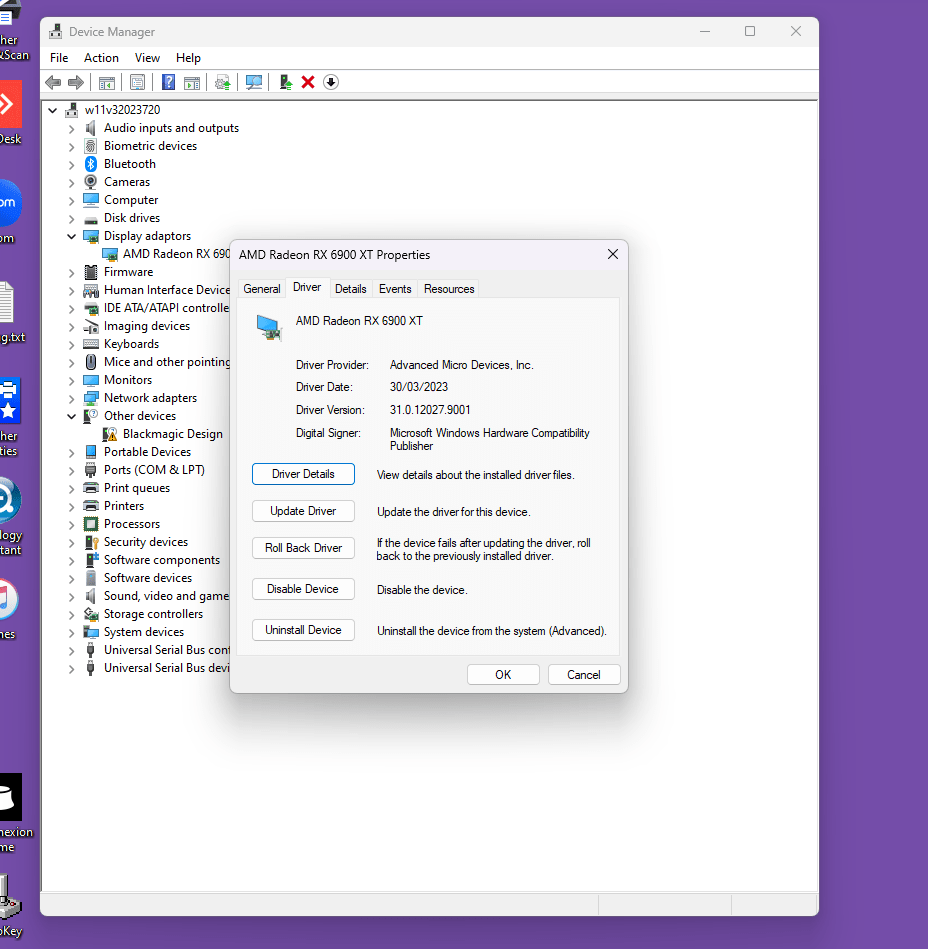Expand the Print queues node
The image size is (928, 949).
tap(71, 488)
